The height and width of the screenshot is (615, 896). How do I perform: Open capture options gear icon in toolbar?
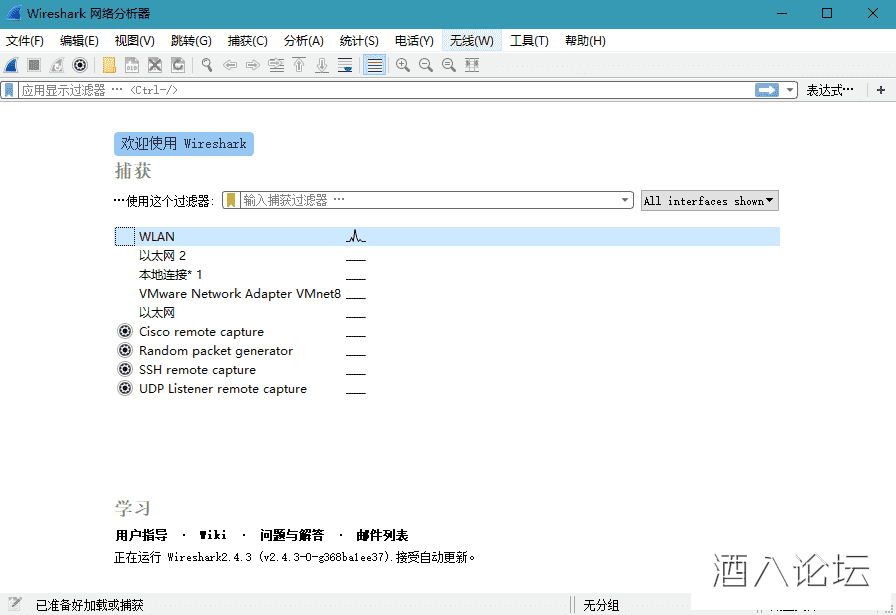80,65
